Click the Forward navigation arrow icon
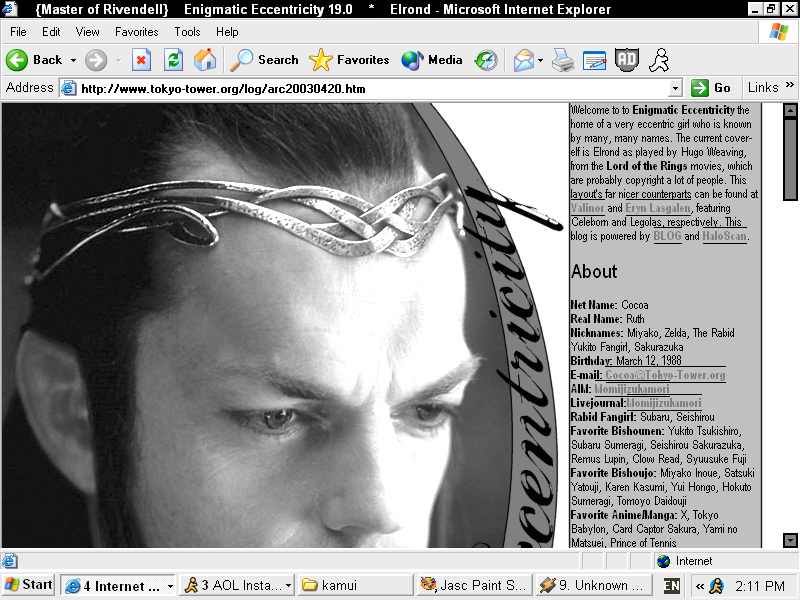This screenshot has height=600, width=800. (95, 60)
